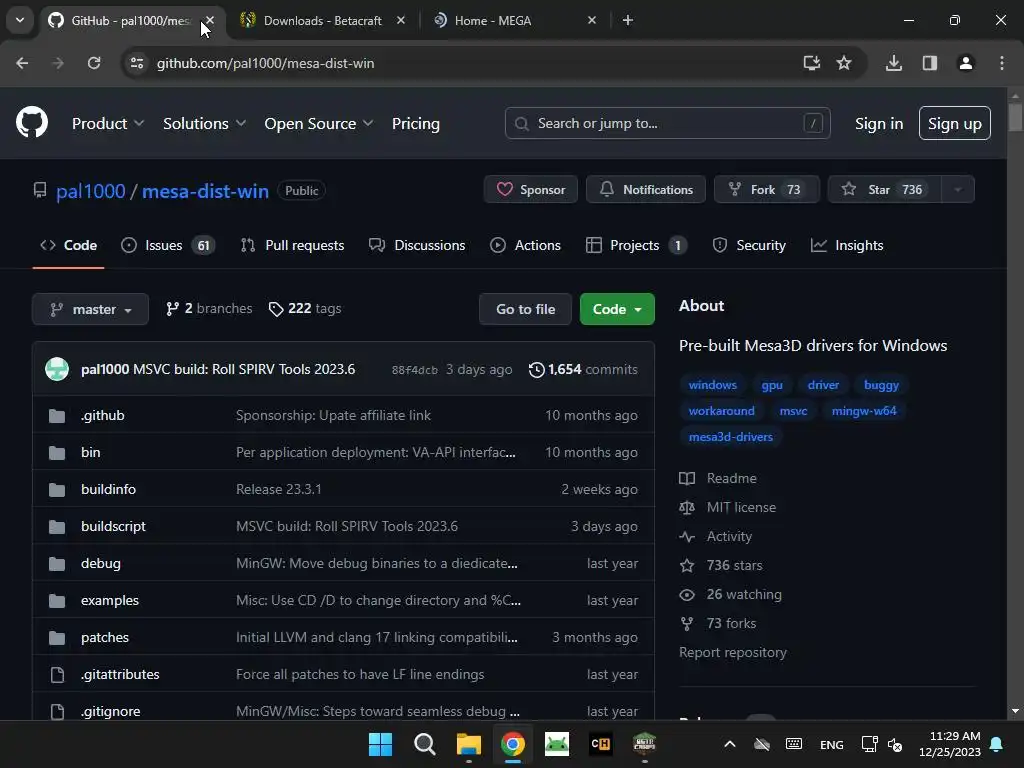Open the buildscript folder

pos(113,526)
